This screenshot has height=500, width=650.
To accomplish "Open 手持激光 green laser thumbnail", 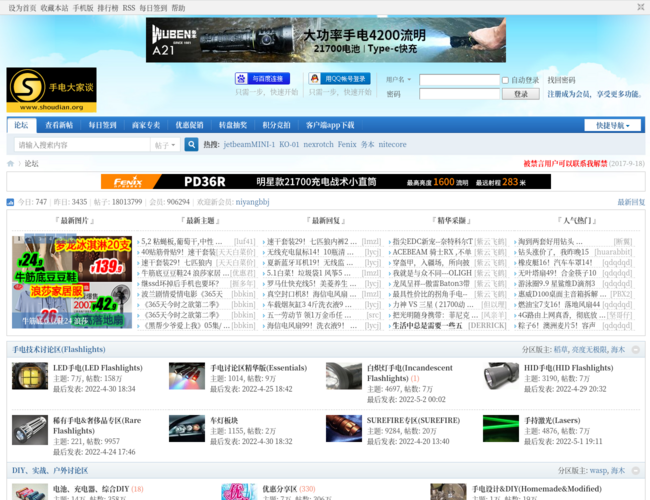I will 501,428.
